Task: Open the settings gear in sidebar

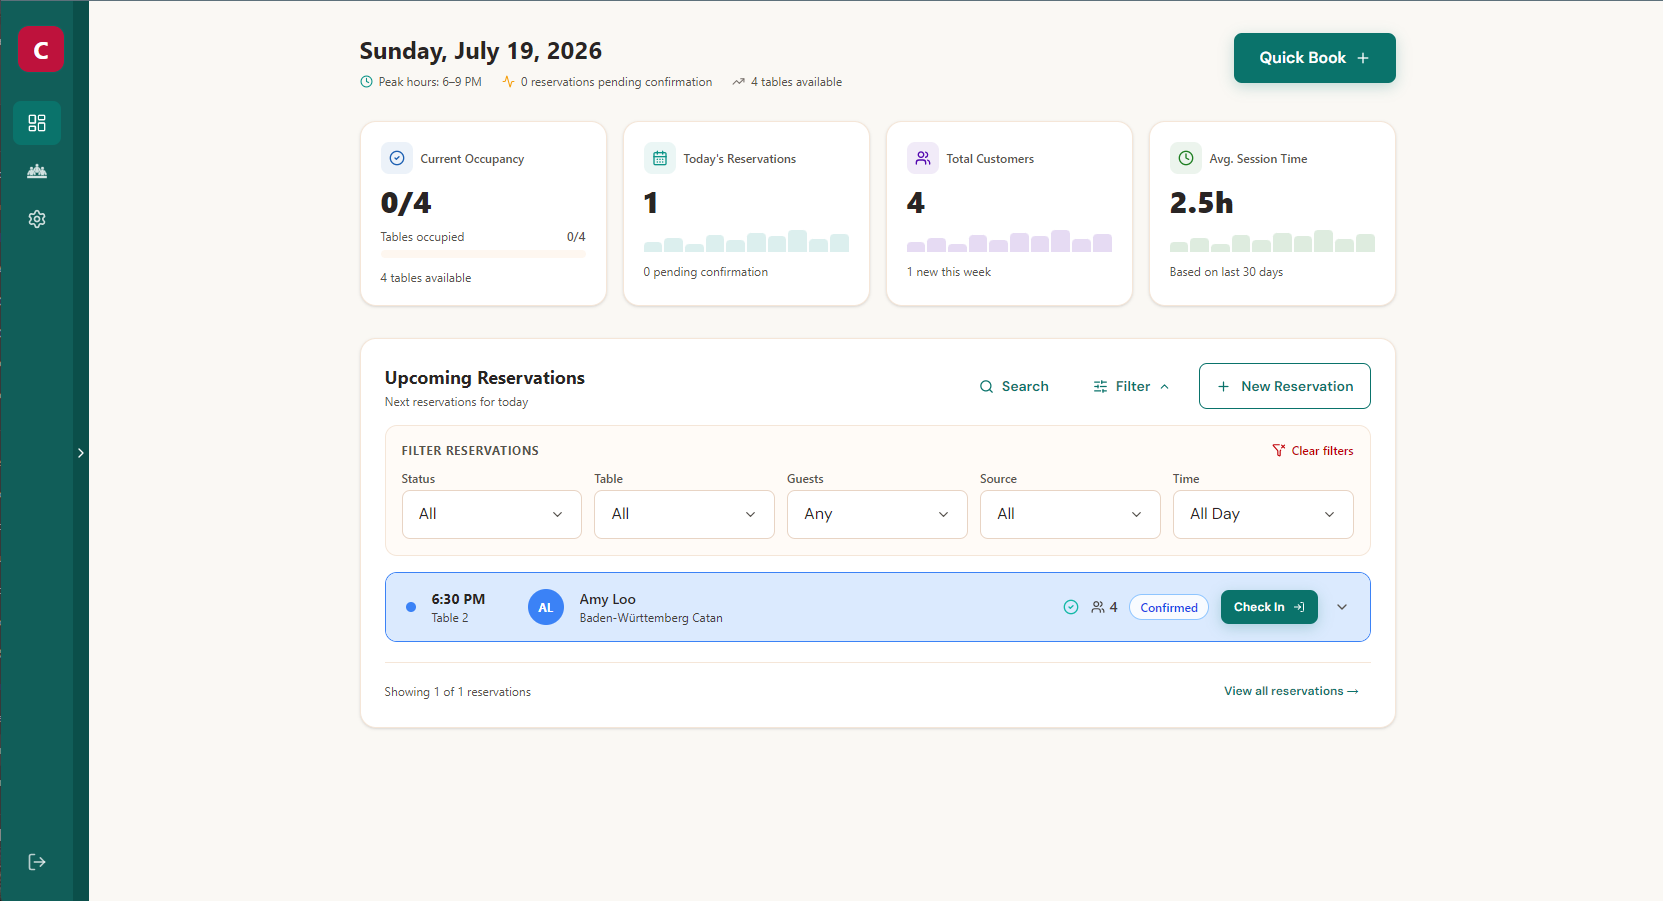Action: pos(37,219)
